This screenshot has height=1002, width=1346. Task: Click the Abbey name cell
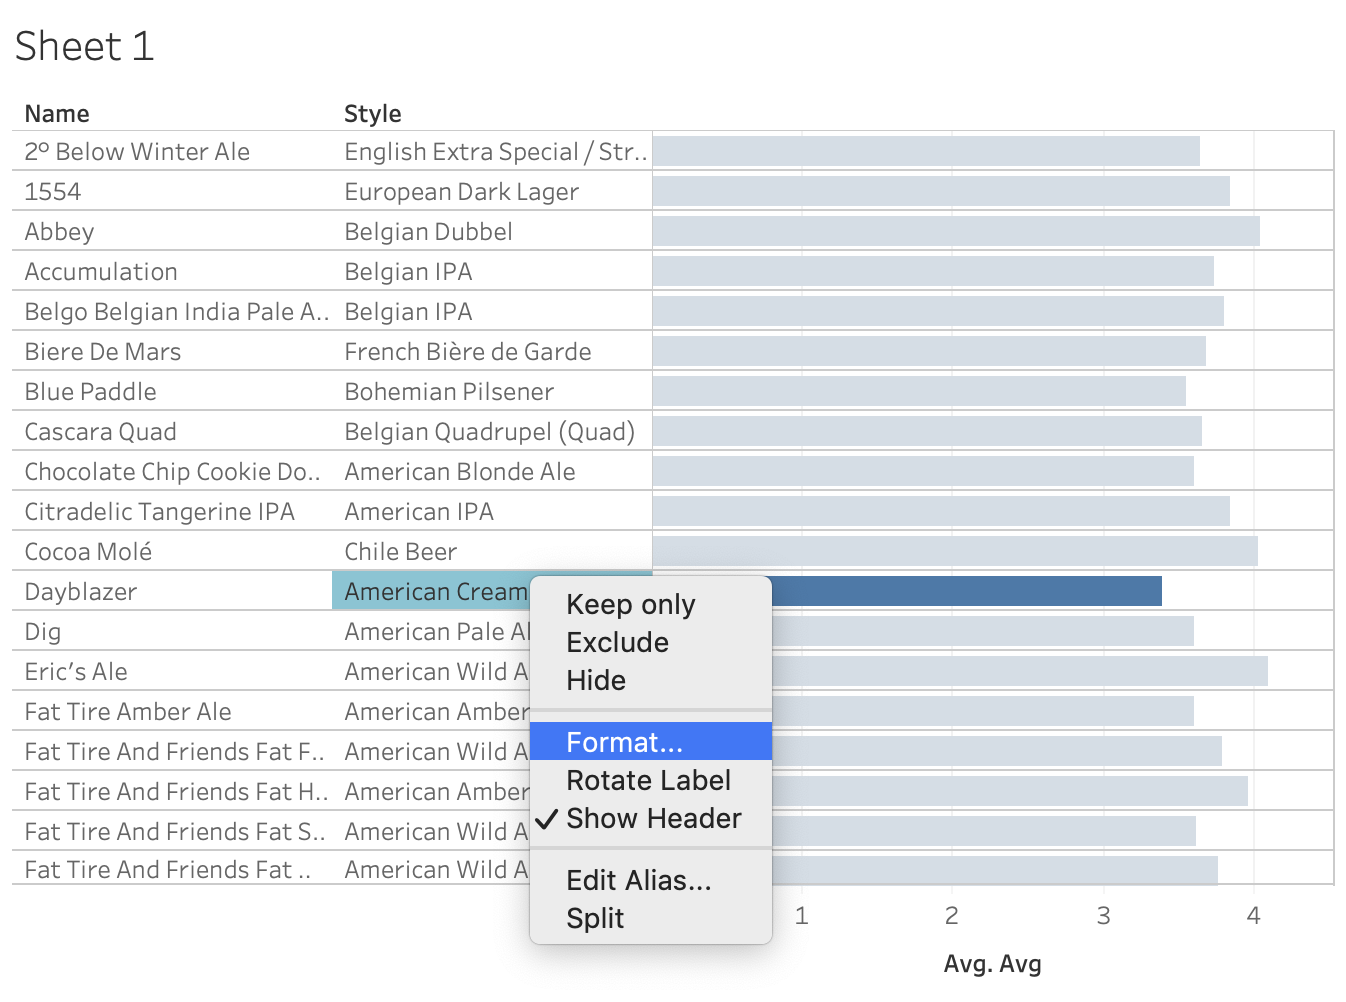tap(59, 231)
